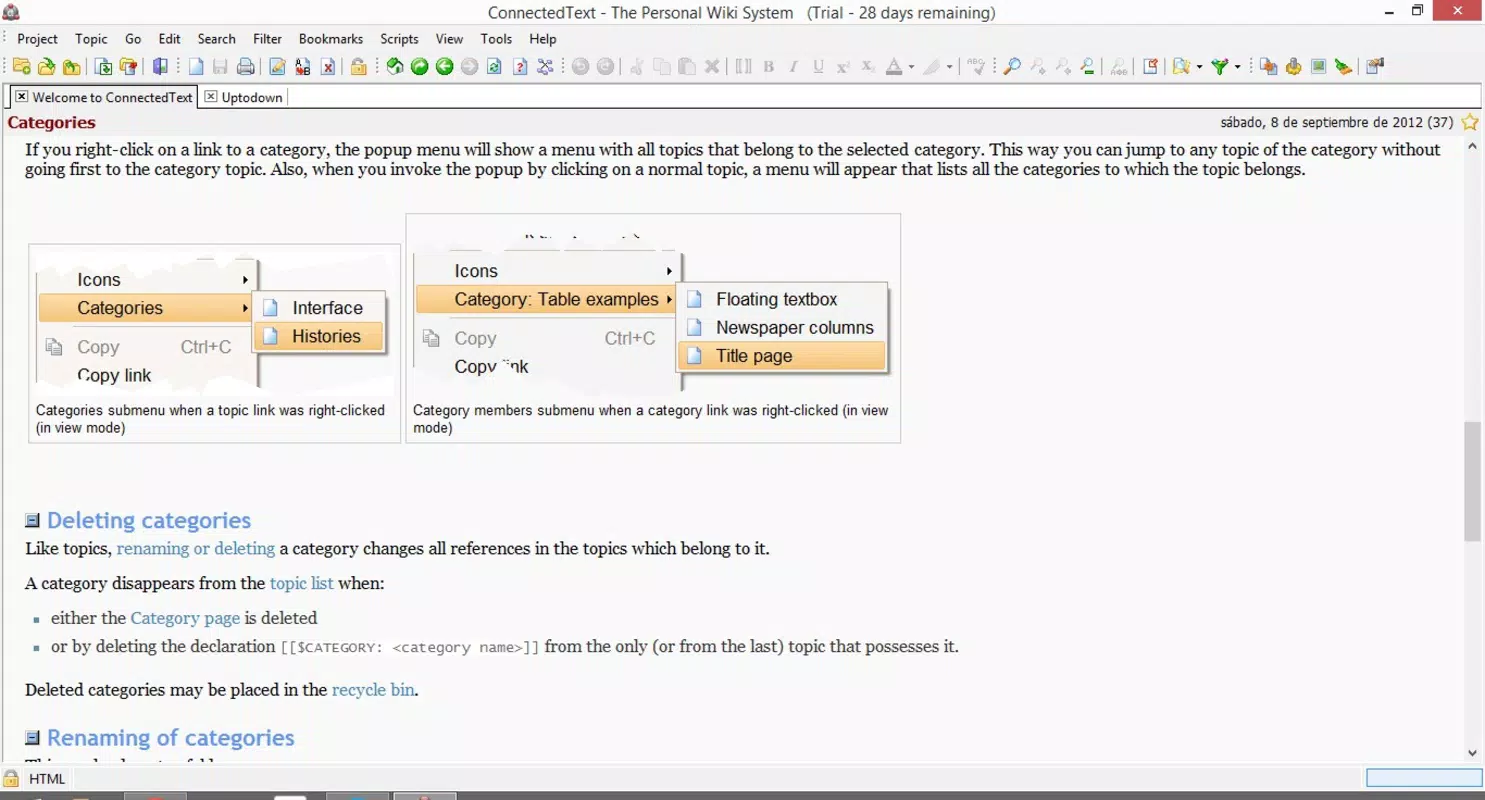
Task: Click the new blank document icon
Action: (196, 67)
